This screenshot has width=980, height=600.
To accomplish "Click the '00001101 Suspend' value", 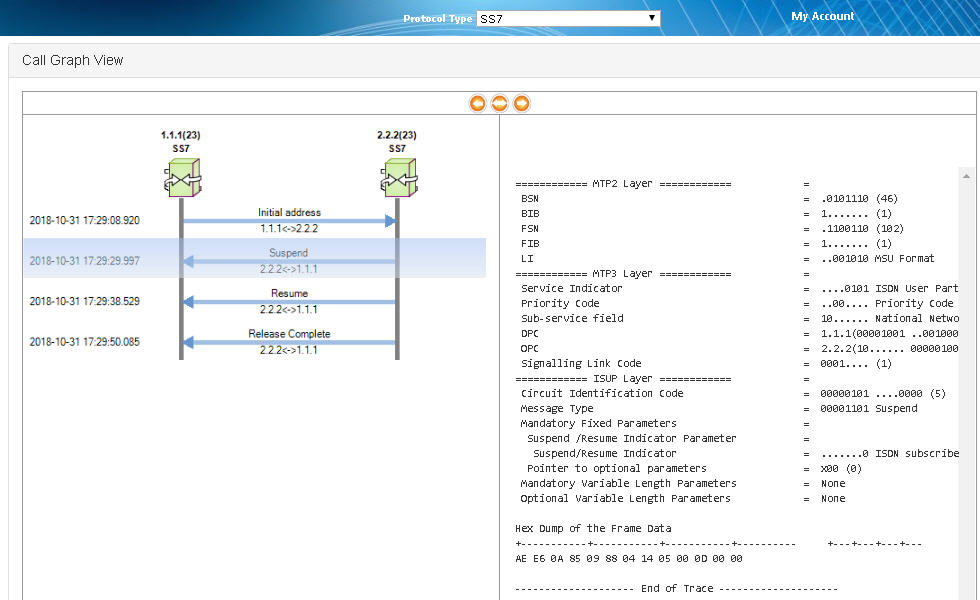I will click(x=869, y=409).
